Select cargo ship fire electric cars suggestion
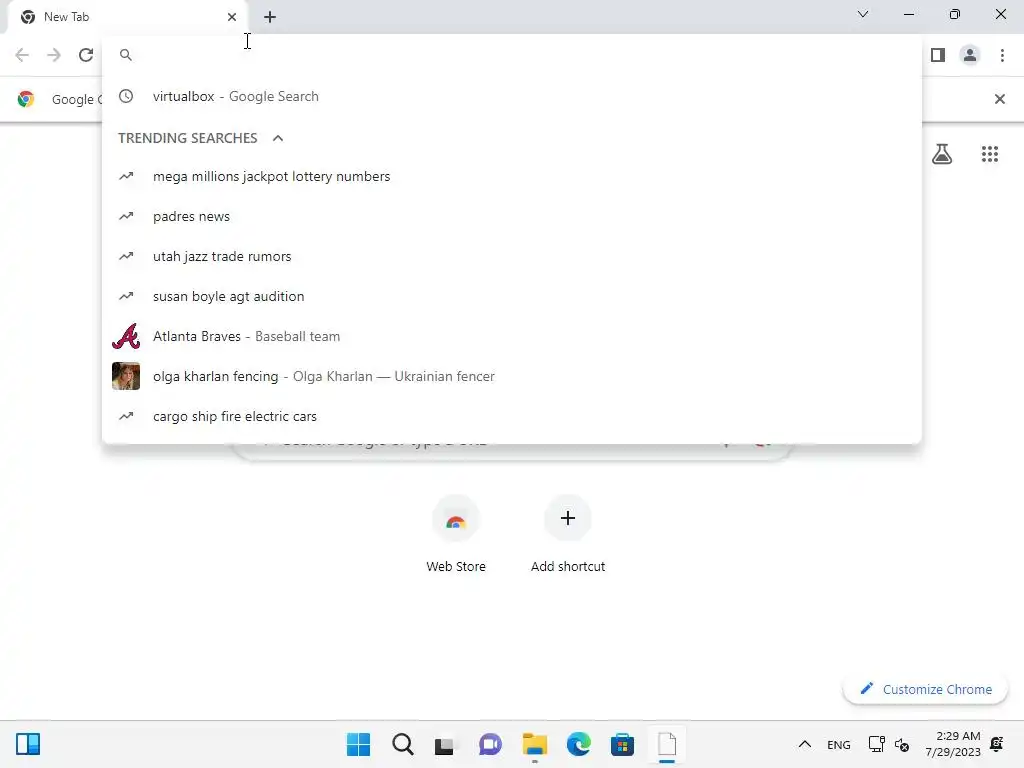The image size is (1024, 768). click(x=512, y=416)
